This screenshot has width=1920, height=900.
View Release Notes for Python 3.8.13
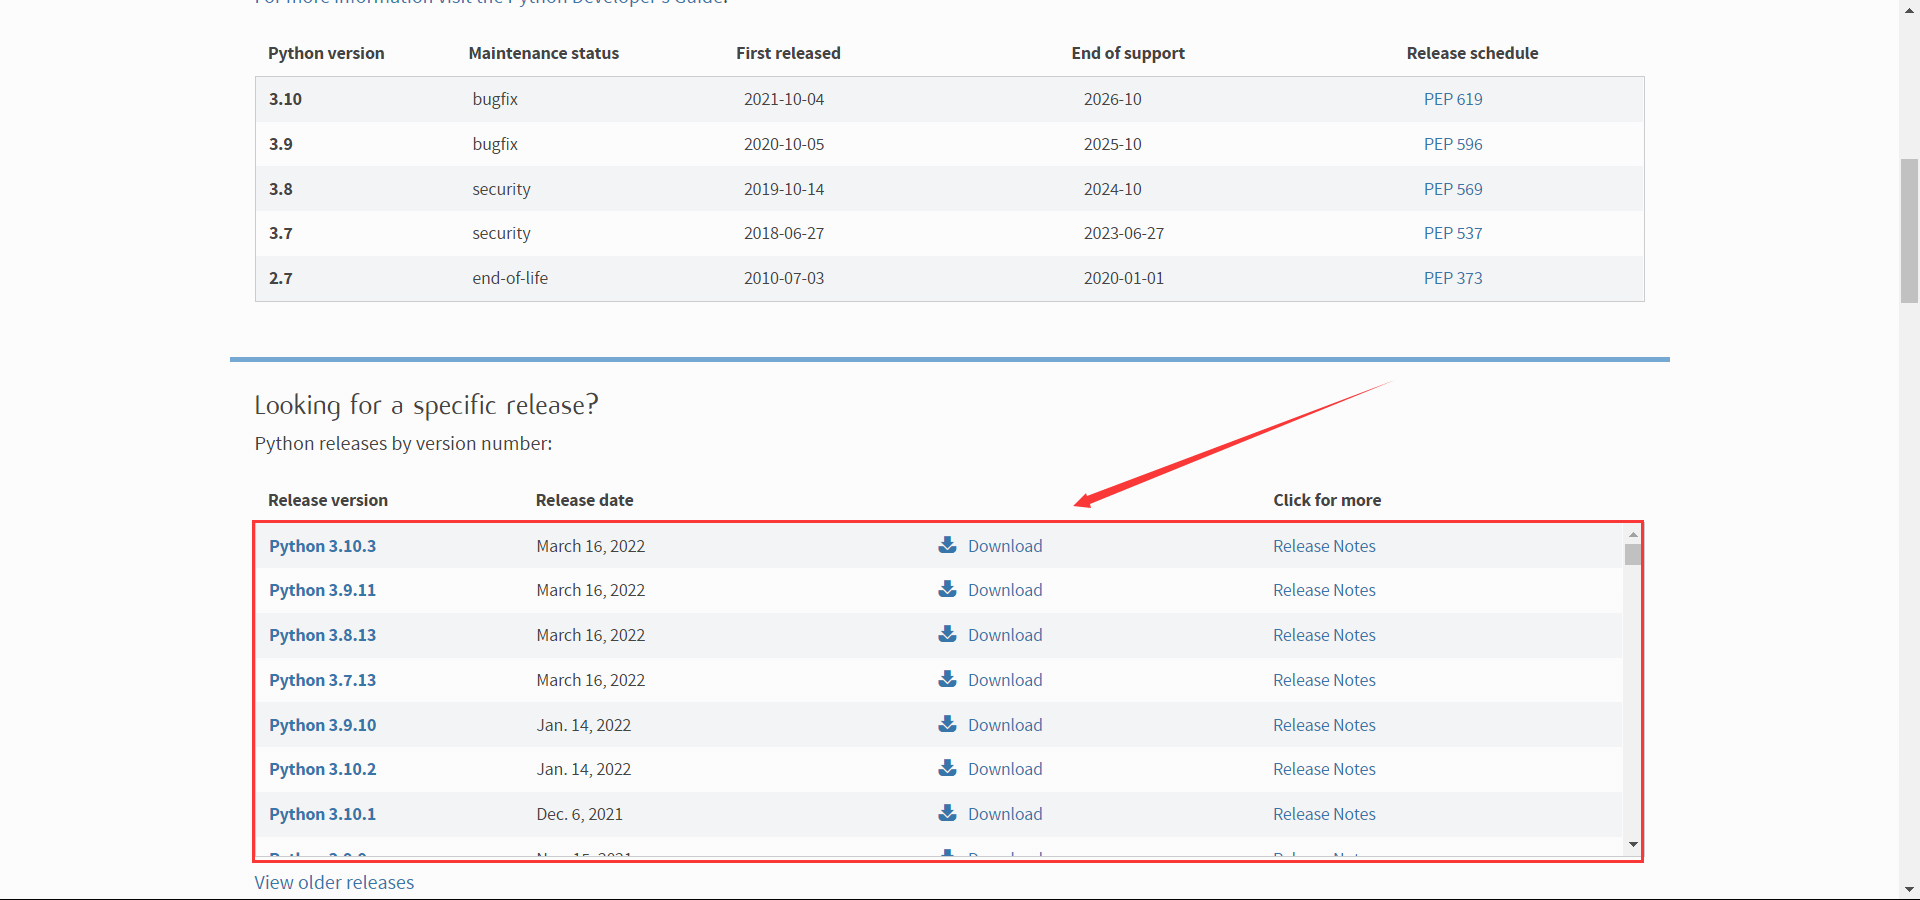tap(1324, 635)
